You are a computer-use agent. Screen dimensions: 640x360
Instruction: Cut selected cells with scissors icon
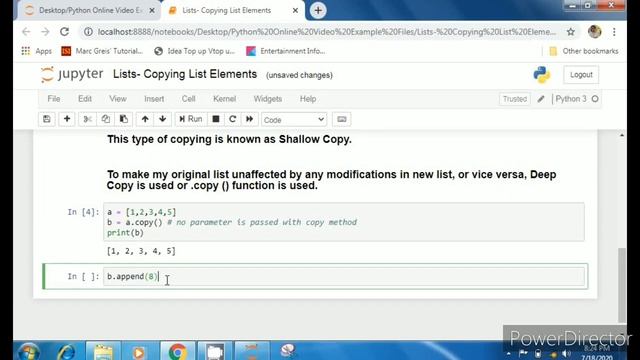87,119
